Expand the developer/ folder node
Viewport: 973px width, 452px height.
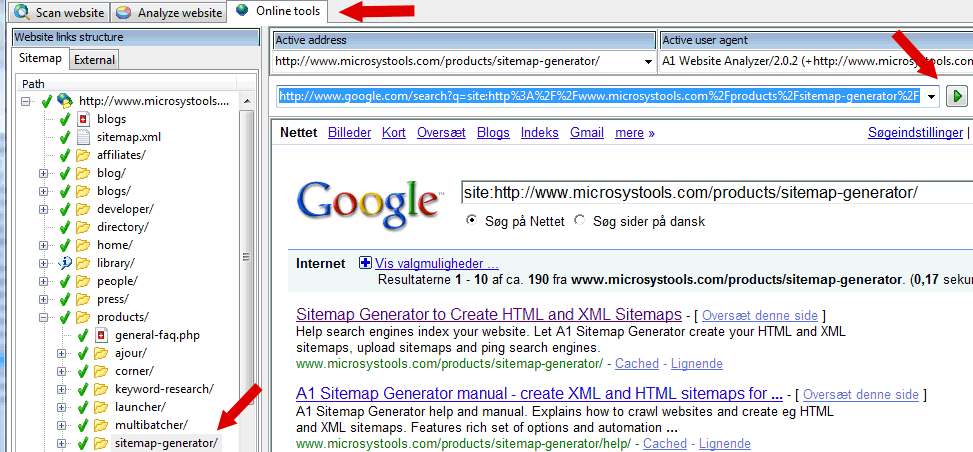coord(43,209)
